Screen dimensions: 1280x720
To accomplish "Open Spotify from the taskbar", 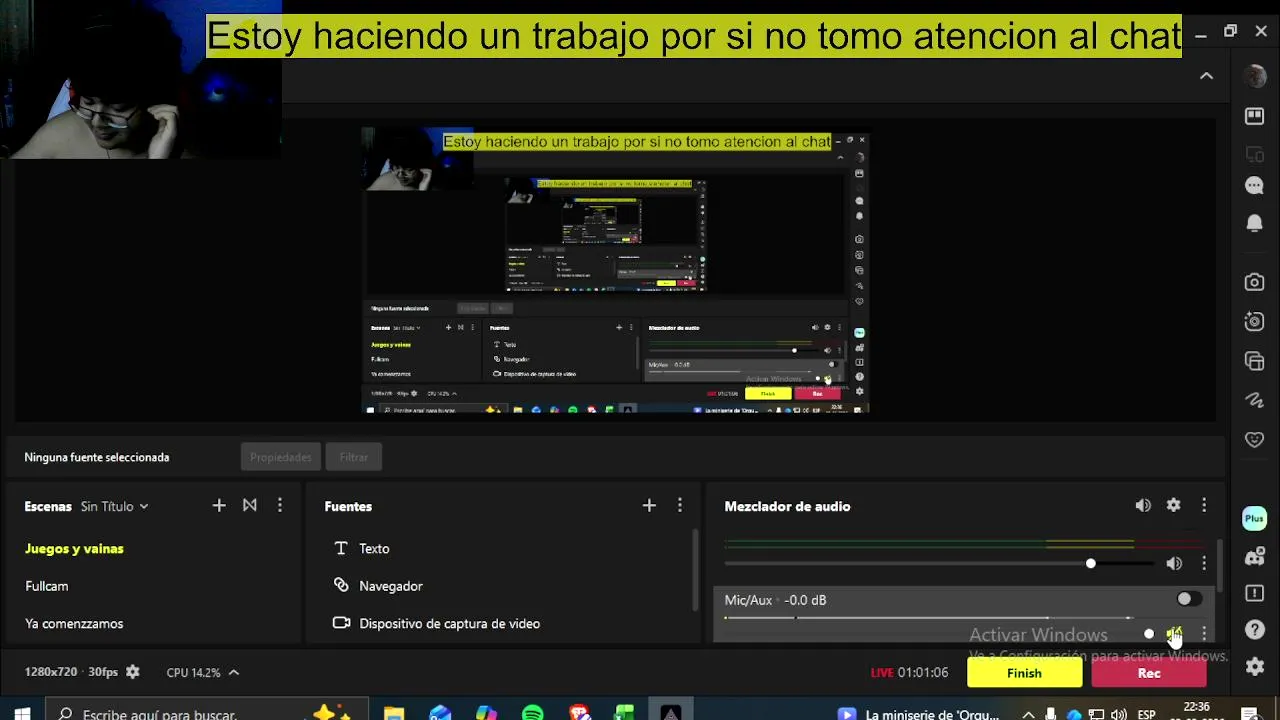I will 533,714.
